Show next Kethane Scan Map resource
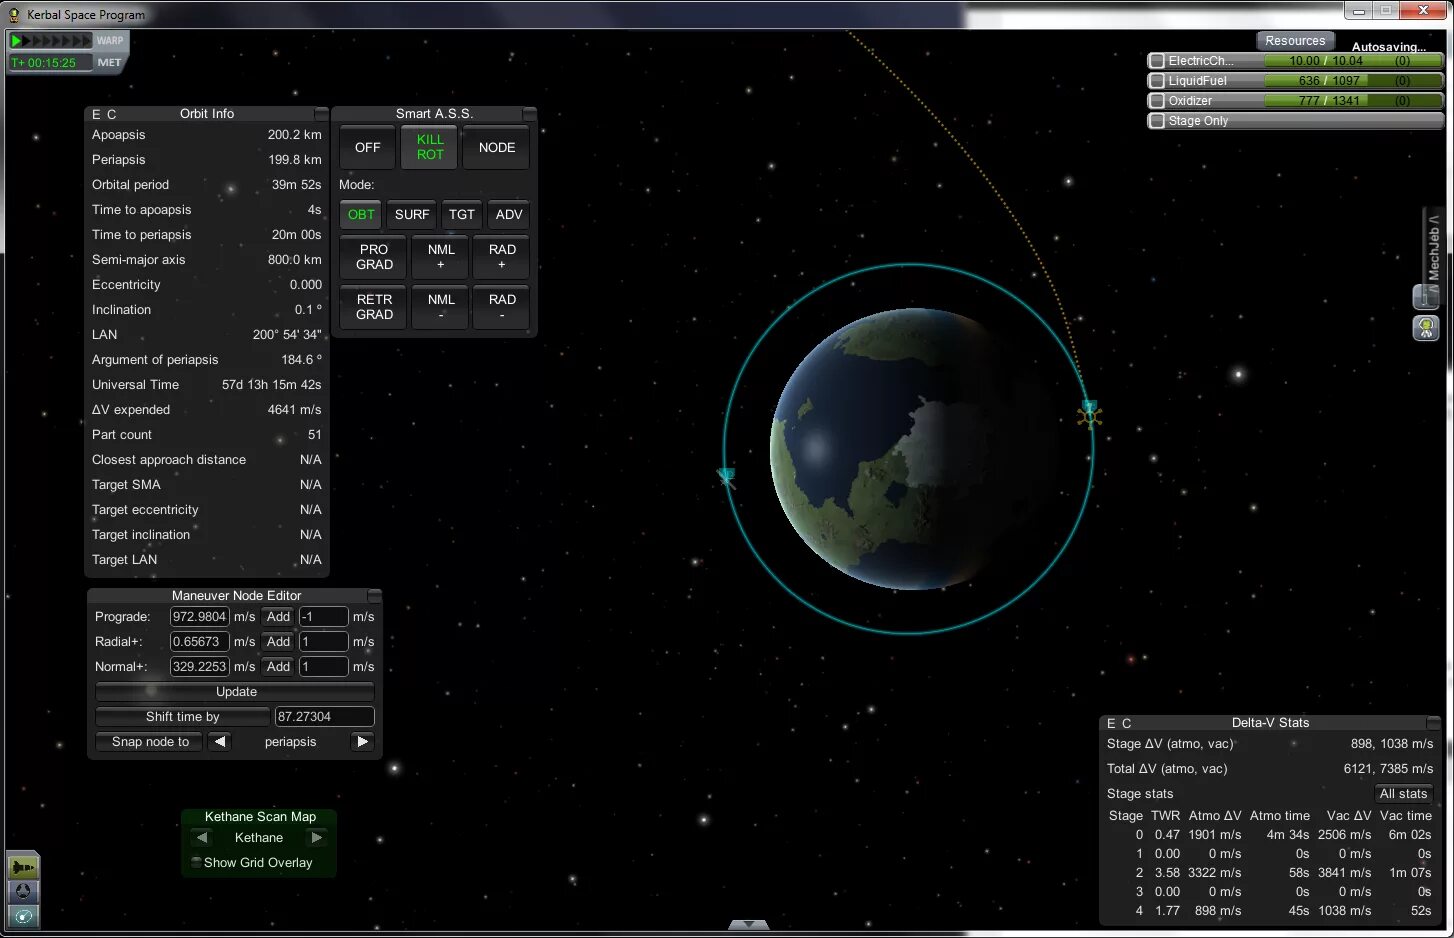This screenshot has width=1454, height=938. pyautogui.click(x=317, y=837)
